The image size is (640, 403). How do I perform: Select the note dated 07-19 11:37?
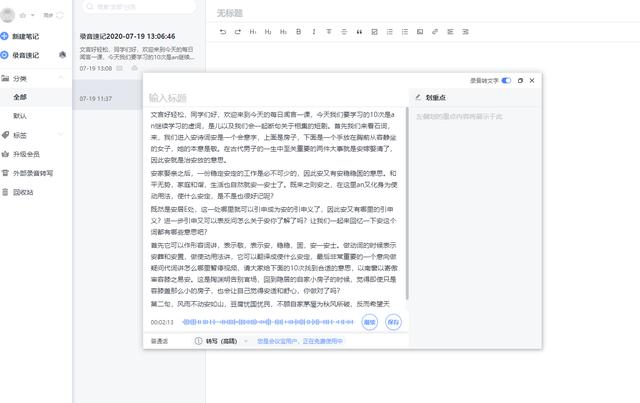click(x=108, y=95)
